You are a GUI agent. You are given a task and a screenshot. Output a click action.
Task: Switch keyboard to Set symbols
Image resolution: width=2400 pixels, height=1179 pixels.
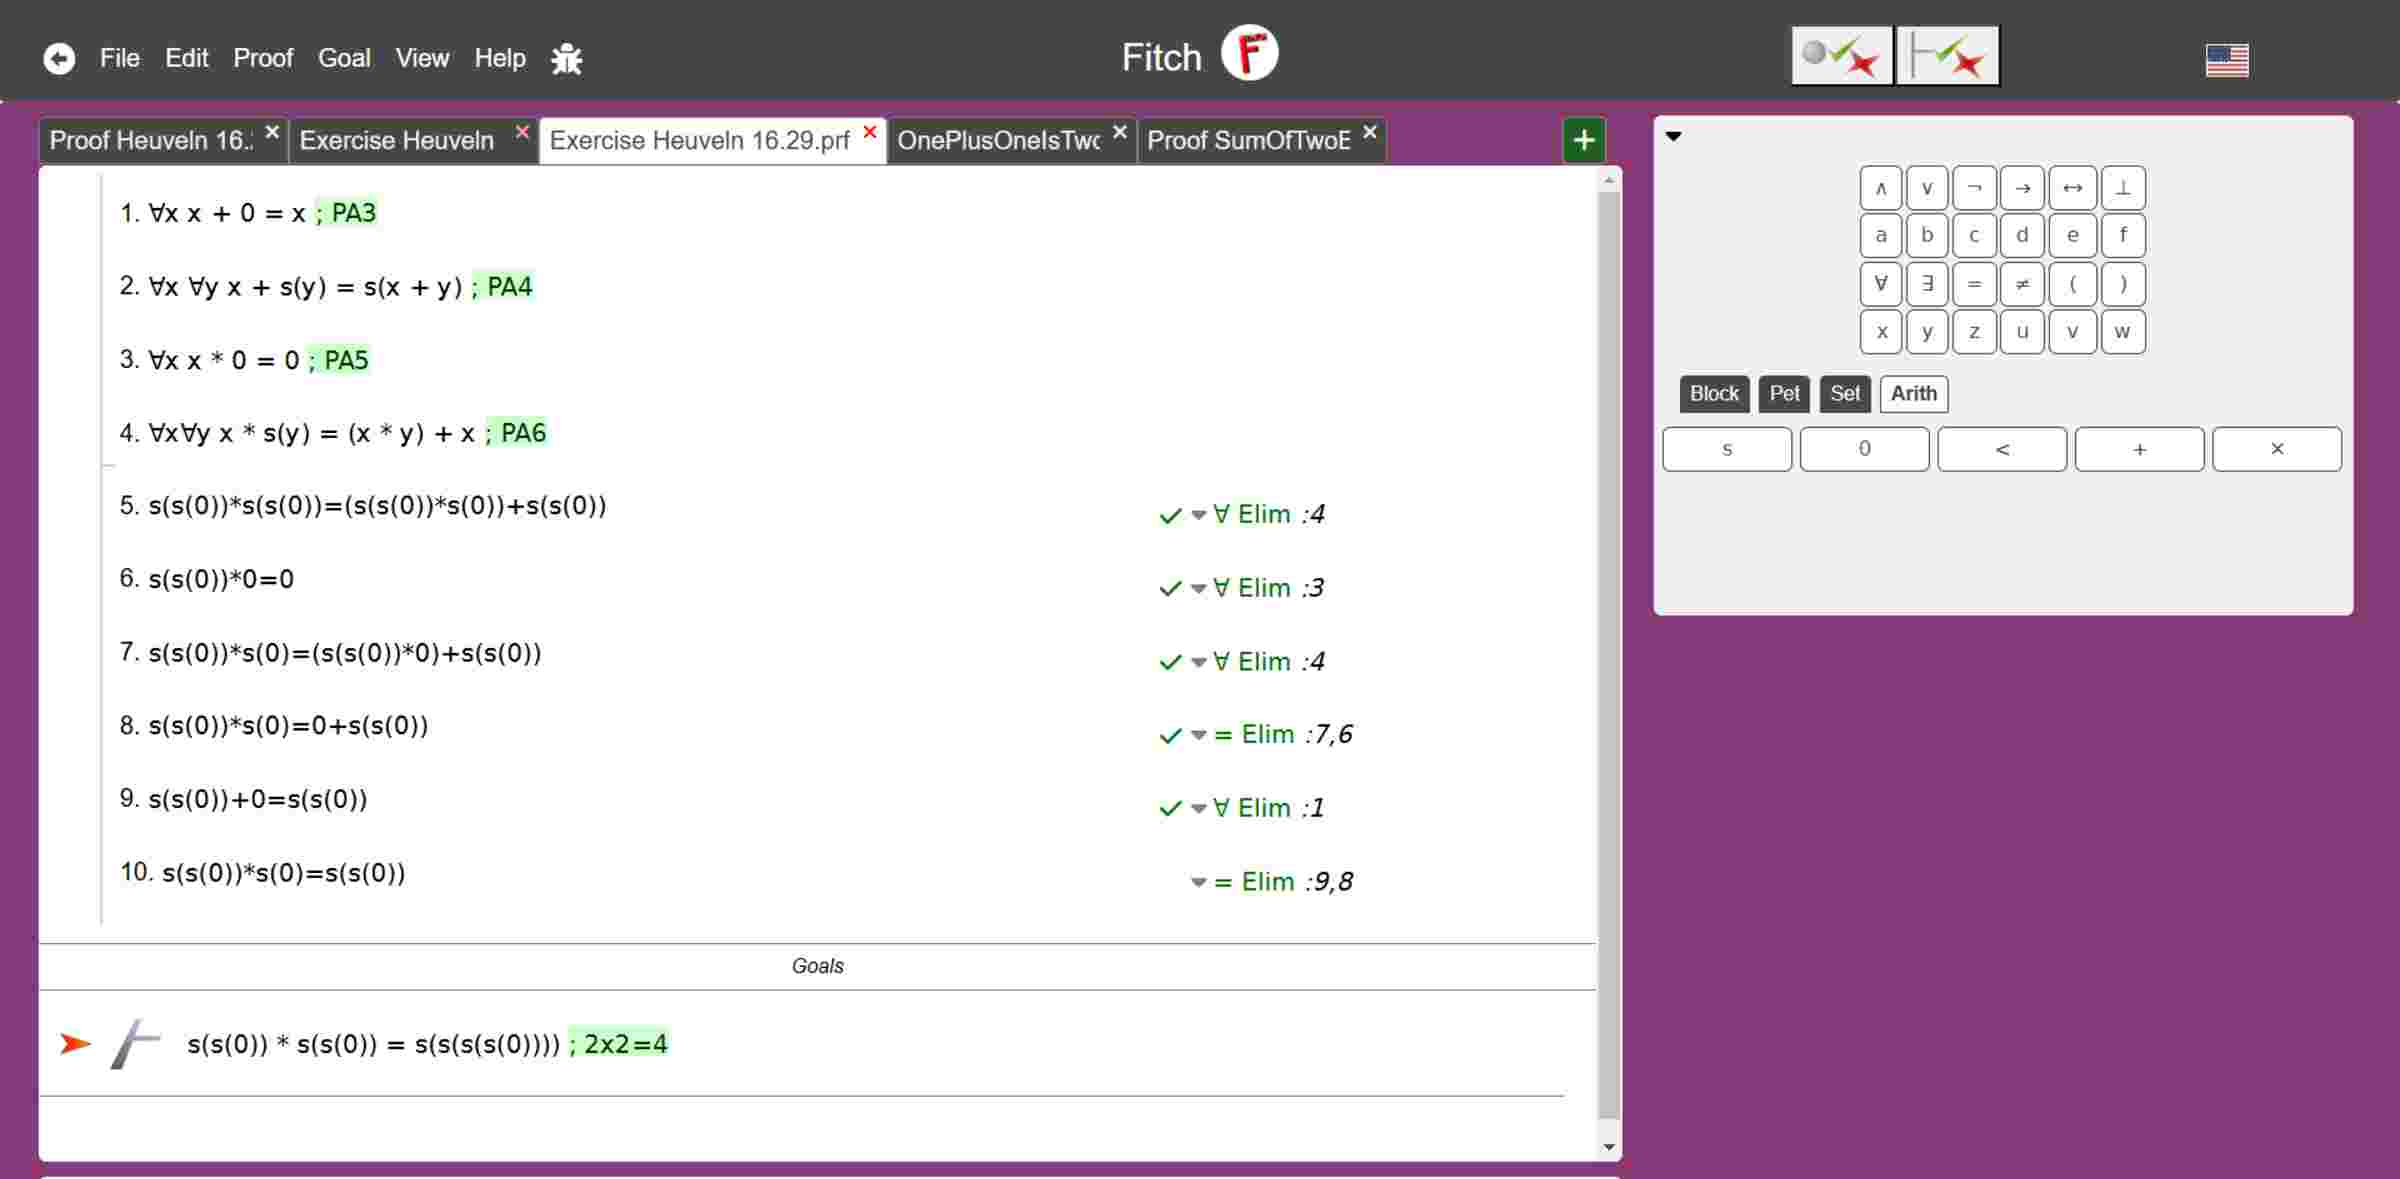tap(1844, 394)
